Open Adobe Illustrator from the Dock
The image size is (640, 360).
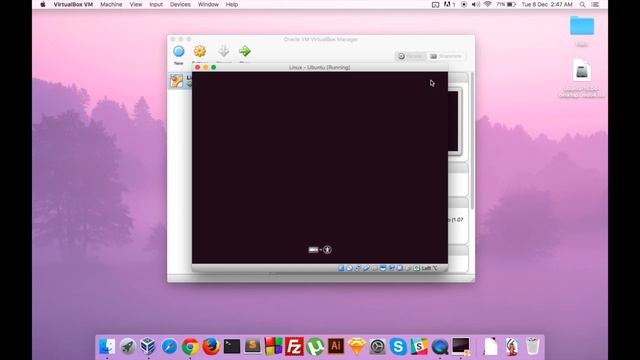tap(336, 347)
